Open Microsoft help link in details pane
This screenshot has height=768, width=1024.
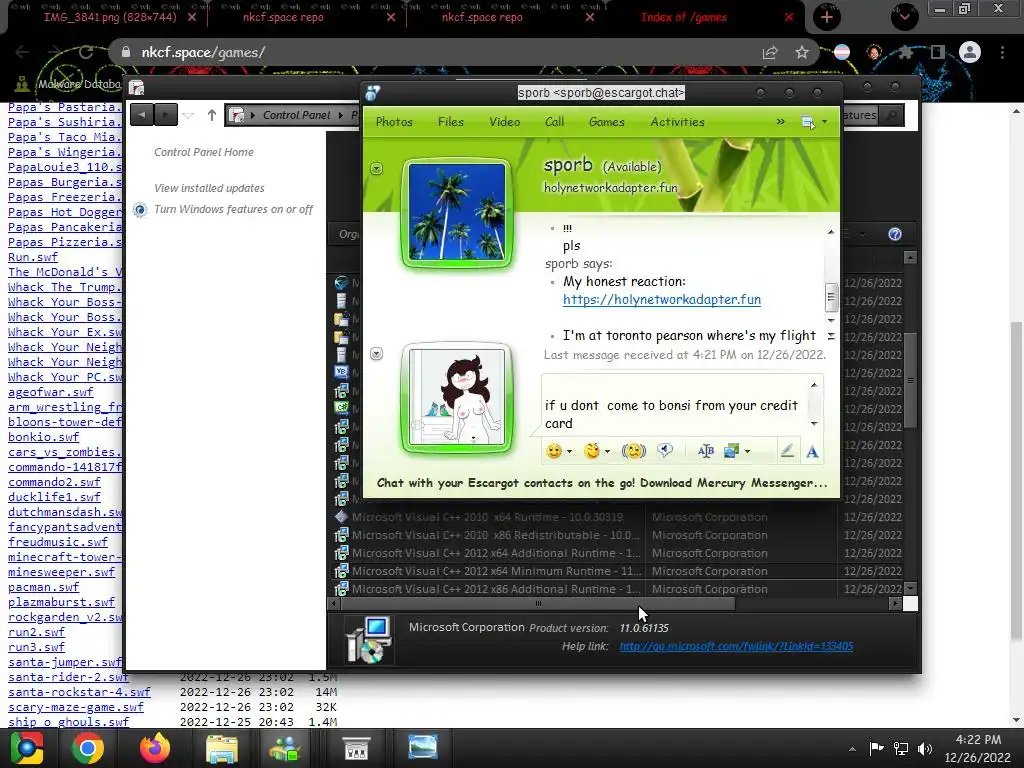tap(736, 647)
